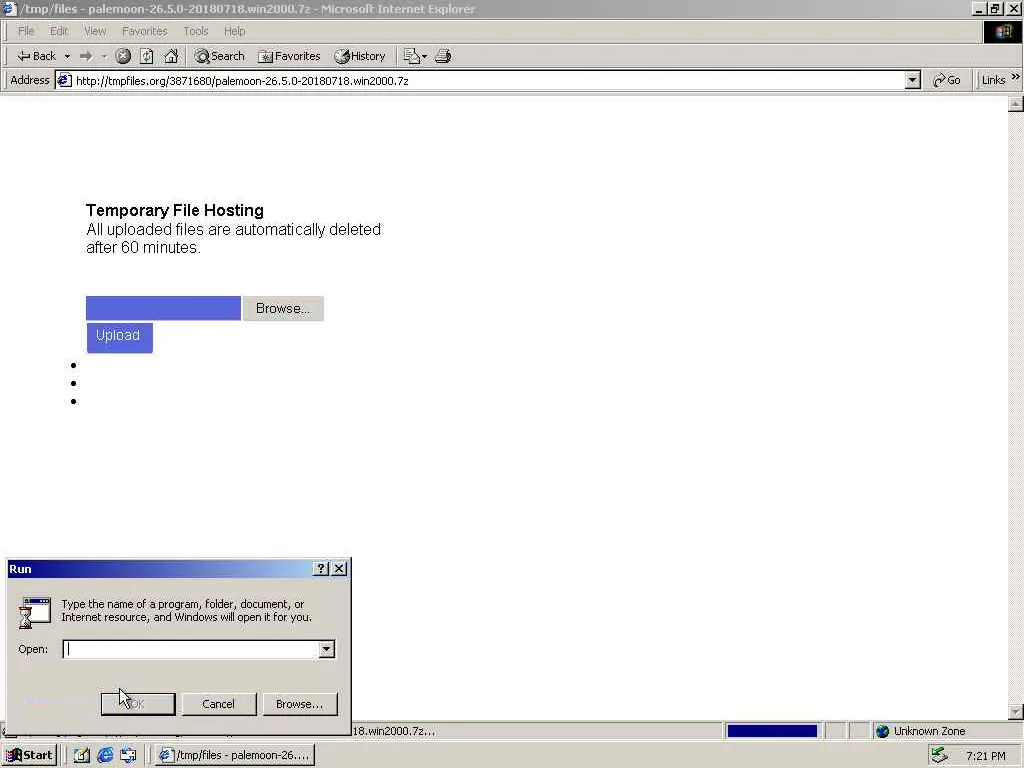Screen dimensions: 1024x768
Task: Launch Internet Explorer from Quick Launch
Action: [x=105, y=756]
